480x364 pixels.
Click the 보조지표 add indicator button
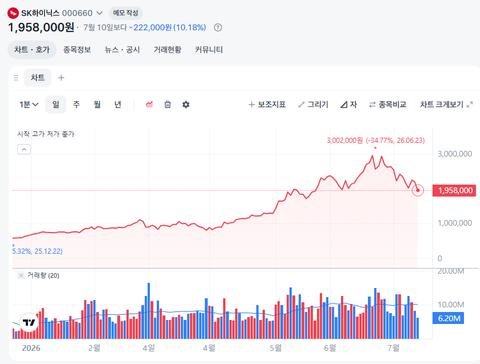coord(267,105)
